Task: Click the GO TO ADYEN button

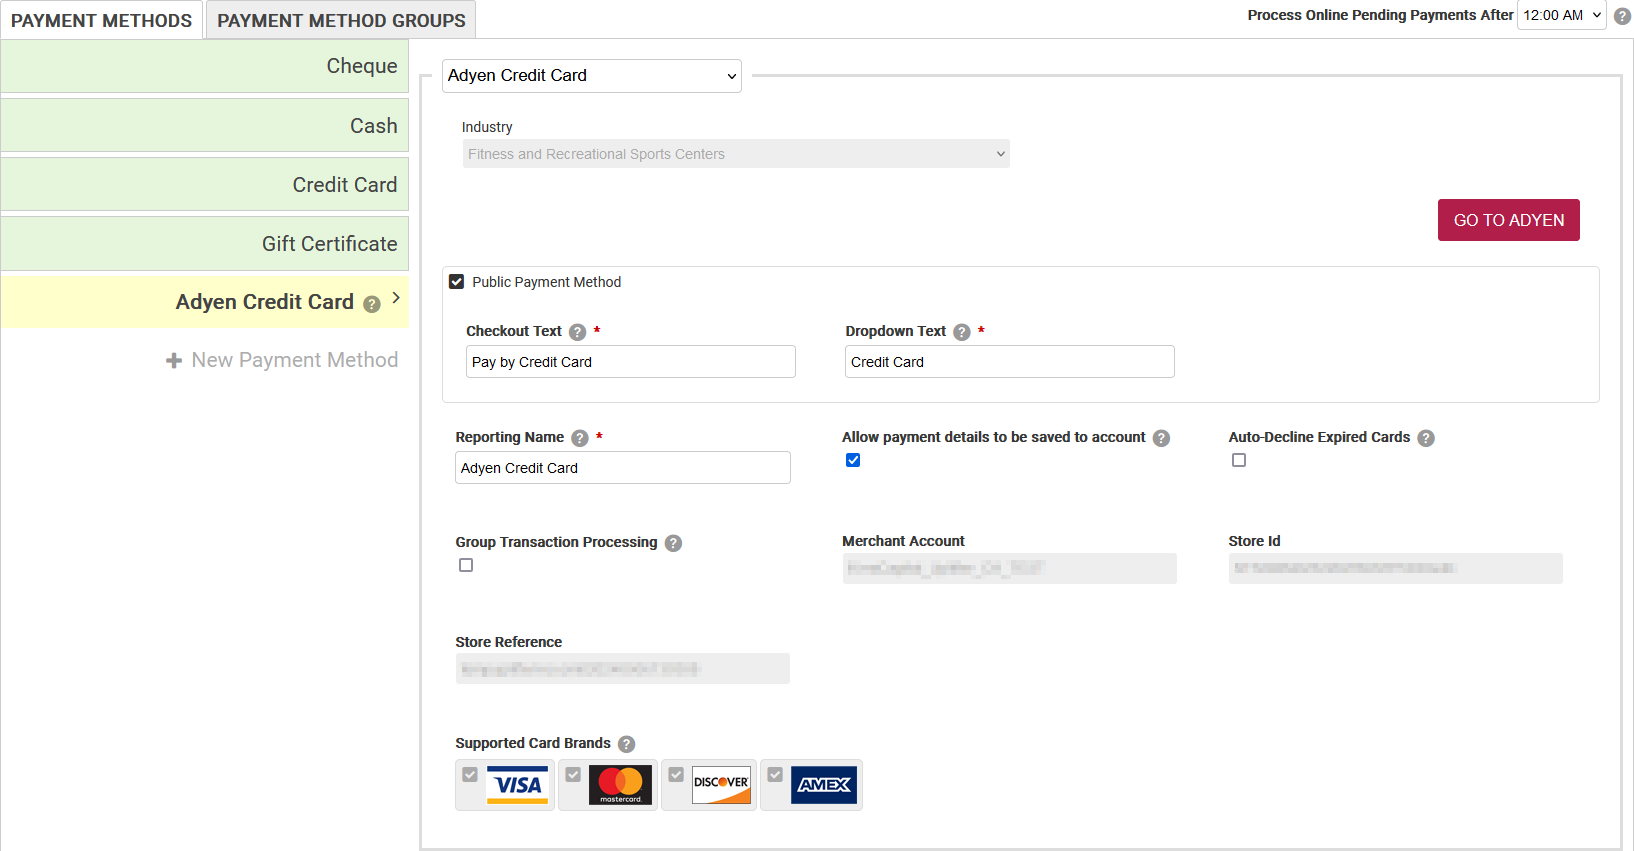Action: click(1508, 220)
